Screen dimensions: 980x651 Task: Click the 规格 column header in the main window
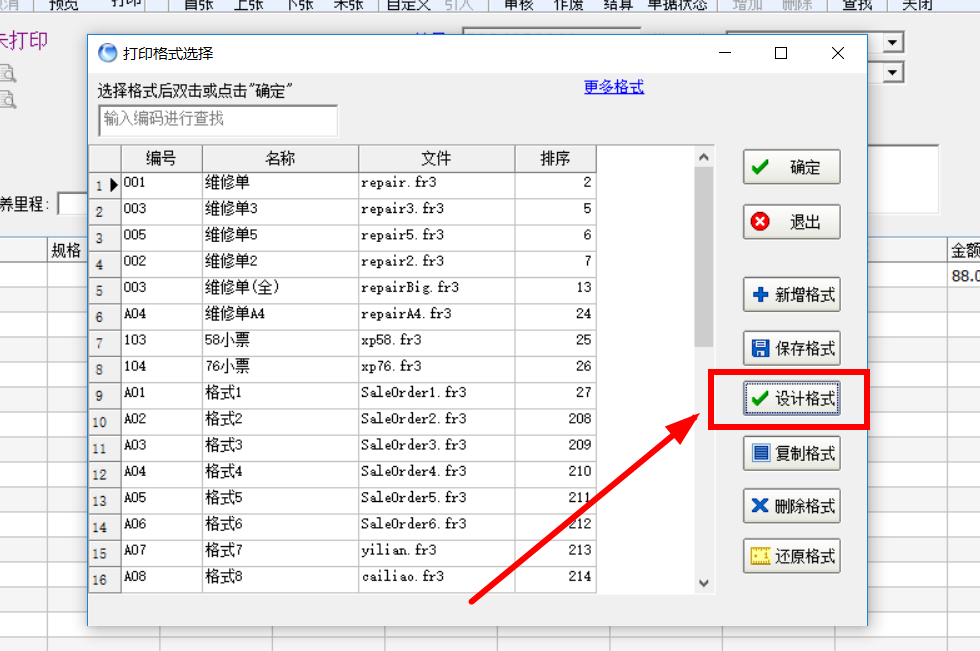point(66,251)
